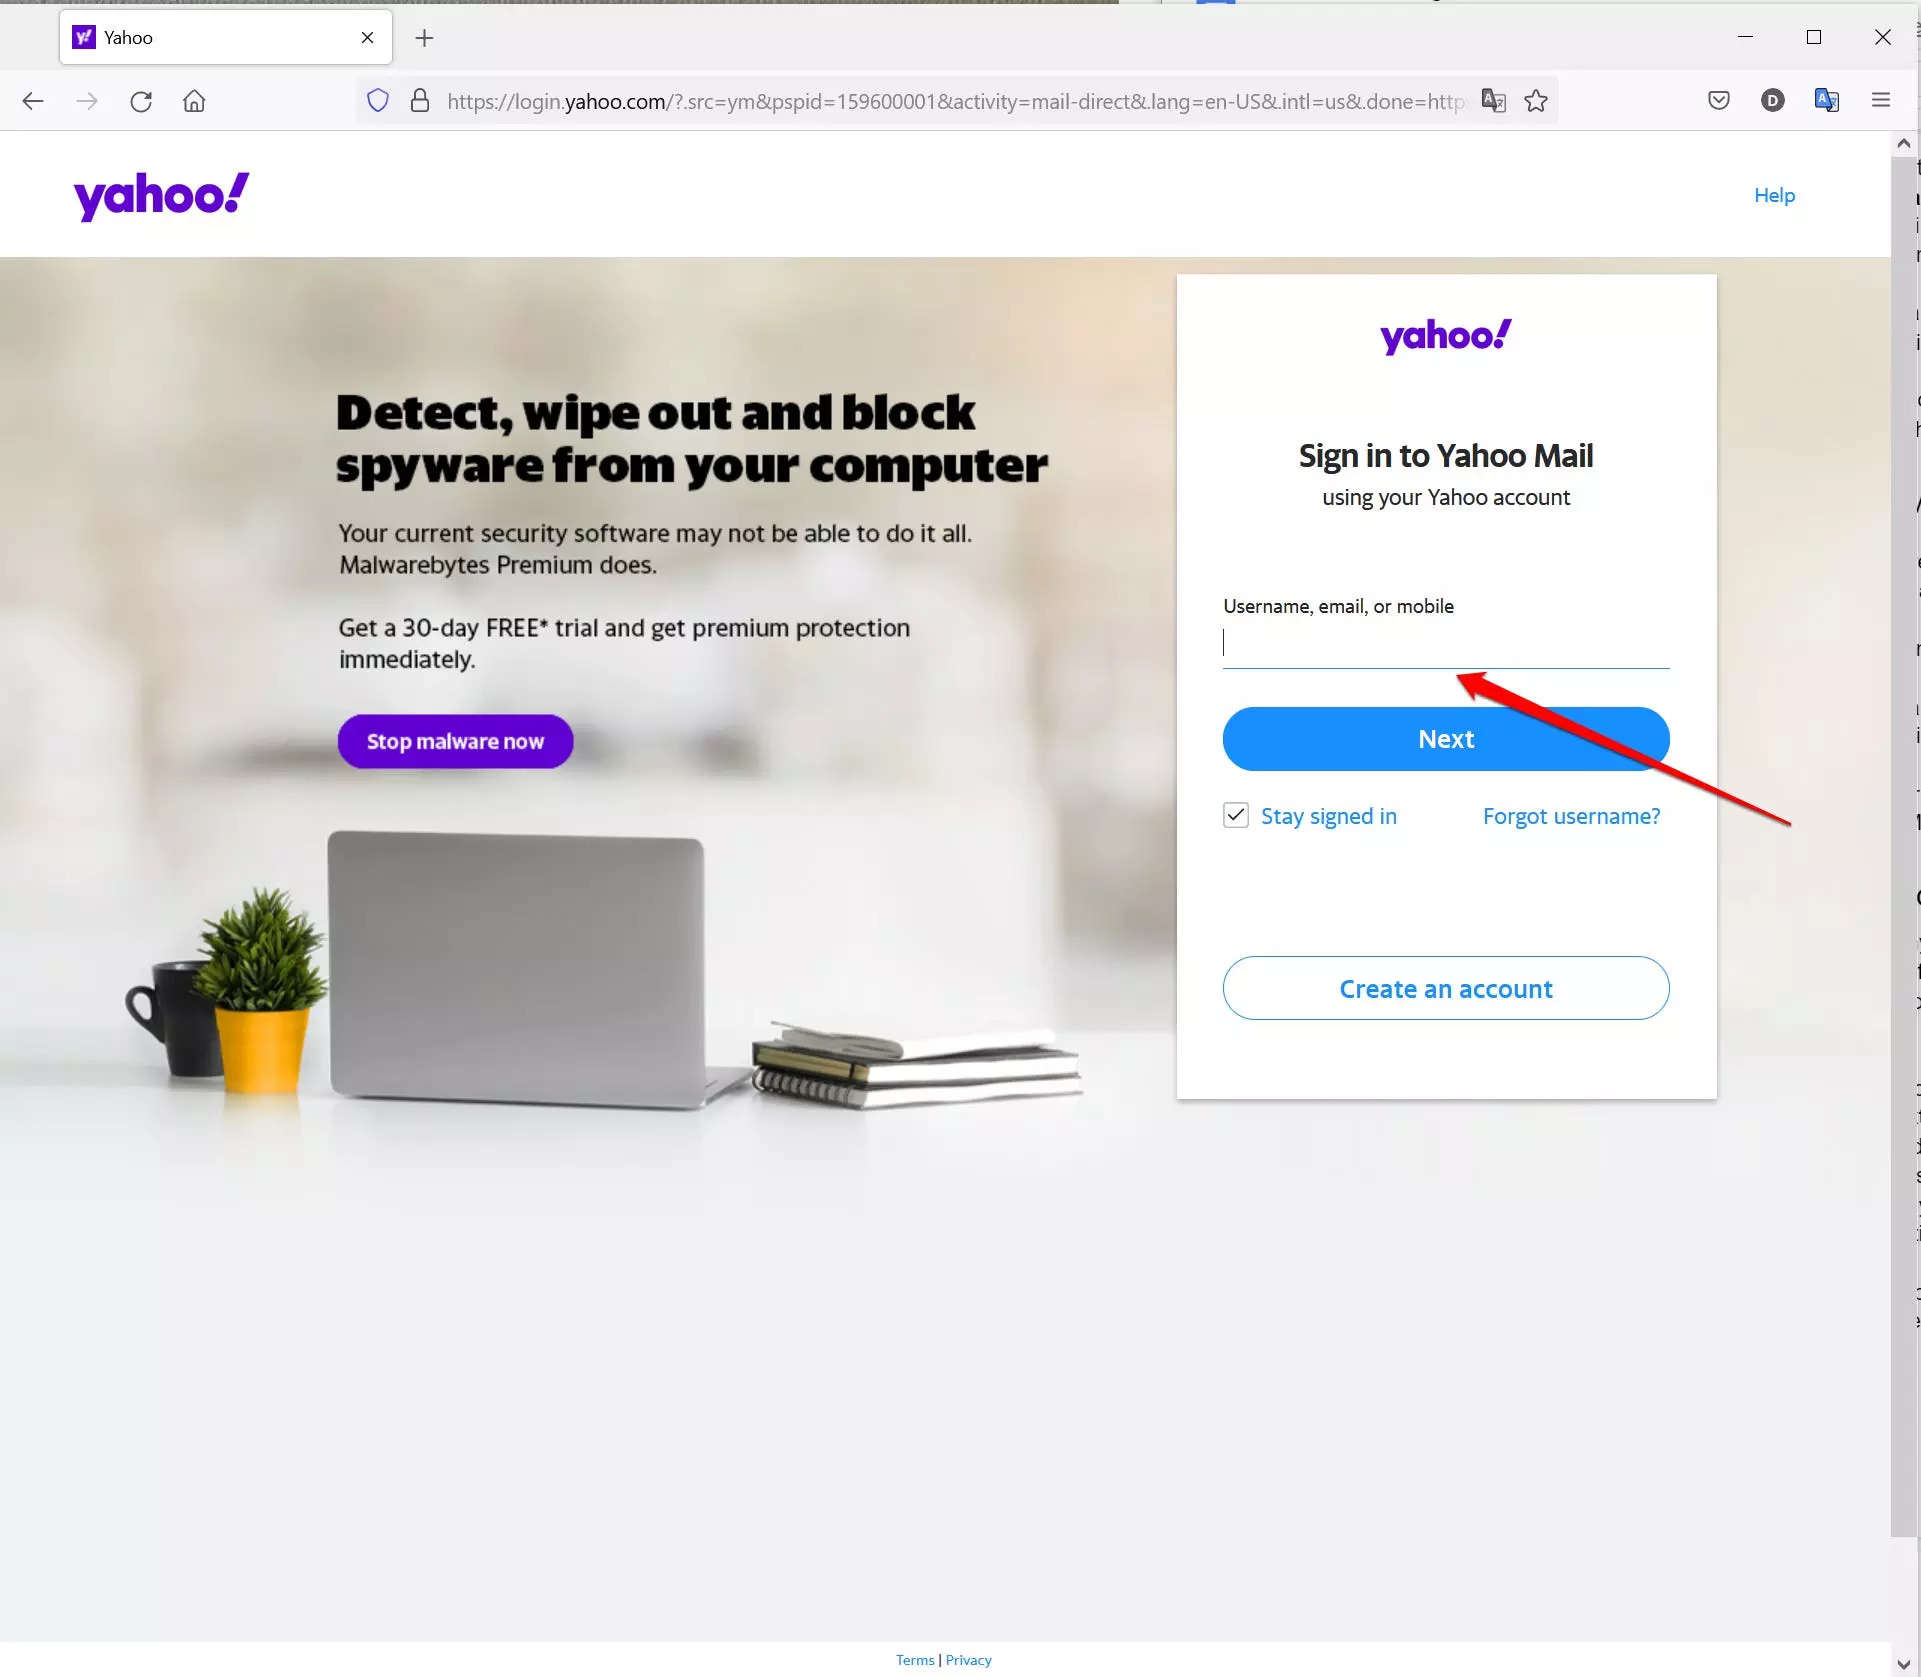Click the profile icon in browser toolbar

(x=1772, y=101)
